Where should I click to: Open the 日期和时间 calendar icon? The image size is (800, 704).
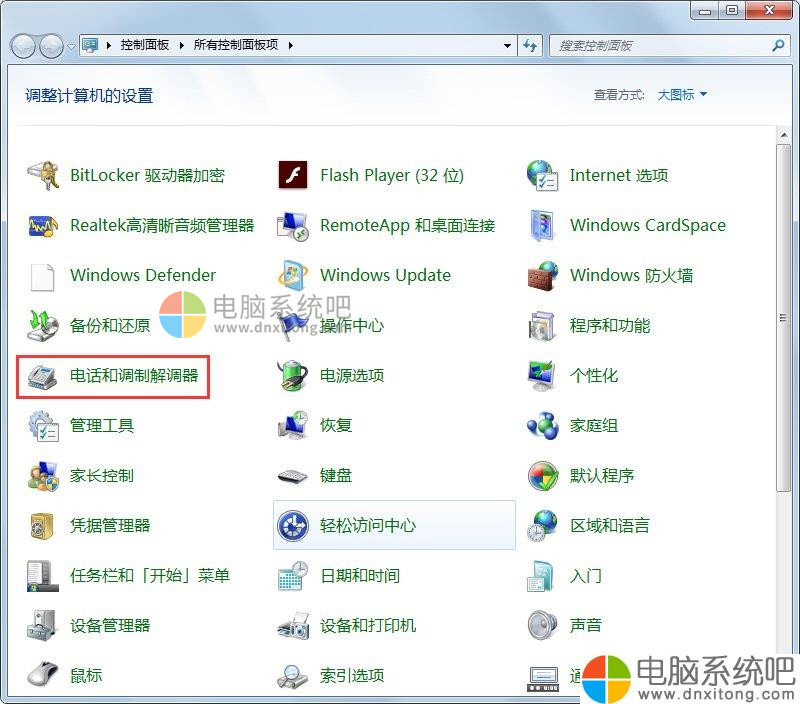(293, 575)
